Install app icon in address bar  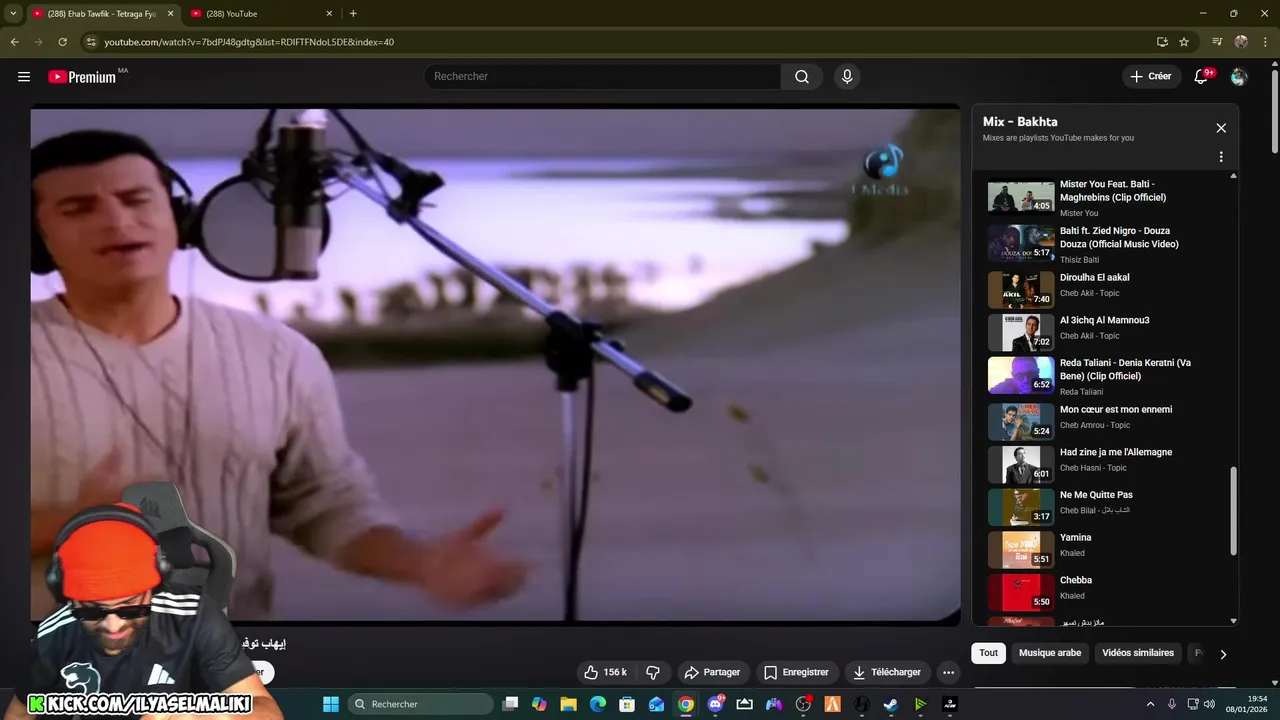(1162, 42)
